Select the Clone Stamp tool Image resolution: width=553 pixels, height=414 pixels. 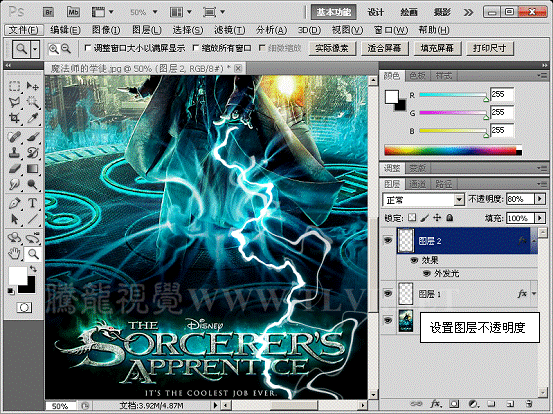pyautogui.click(x=14, y=153)
